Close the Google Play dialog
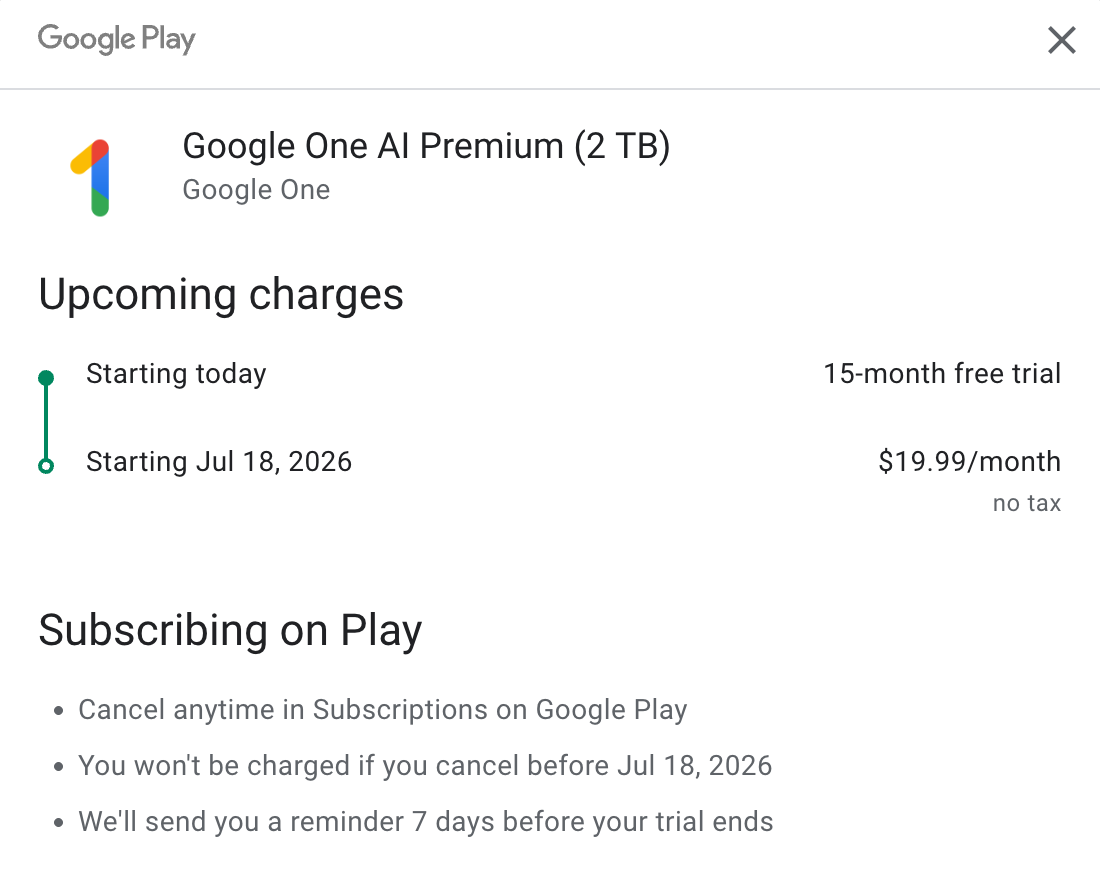This screenshot has width=1100, height=870. [x=1061, y=40]
